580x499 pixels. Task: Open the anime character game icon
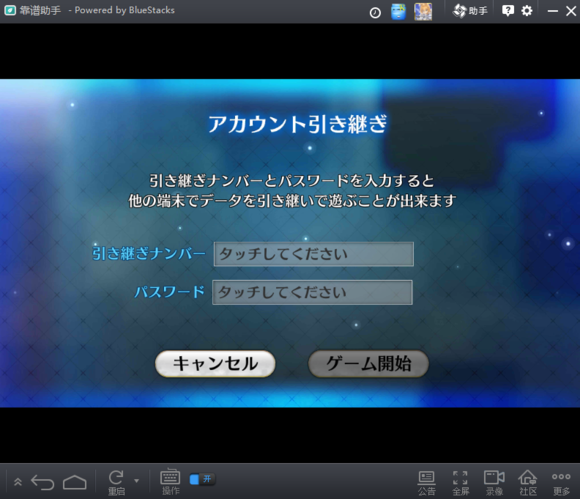tap(423, 11)
